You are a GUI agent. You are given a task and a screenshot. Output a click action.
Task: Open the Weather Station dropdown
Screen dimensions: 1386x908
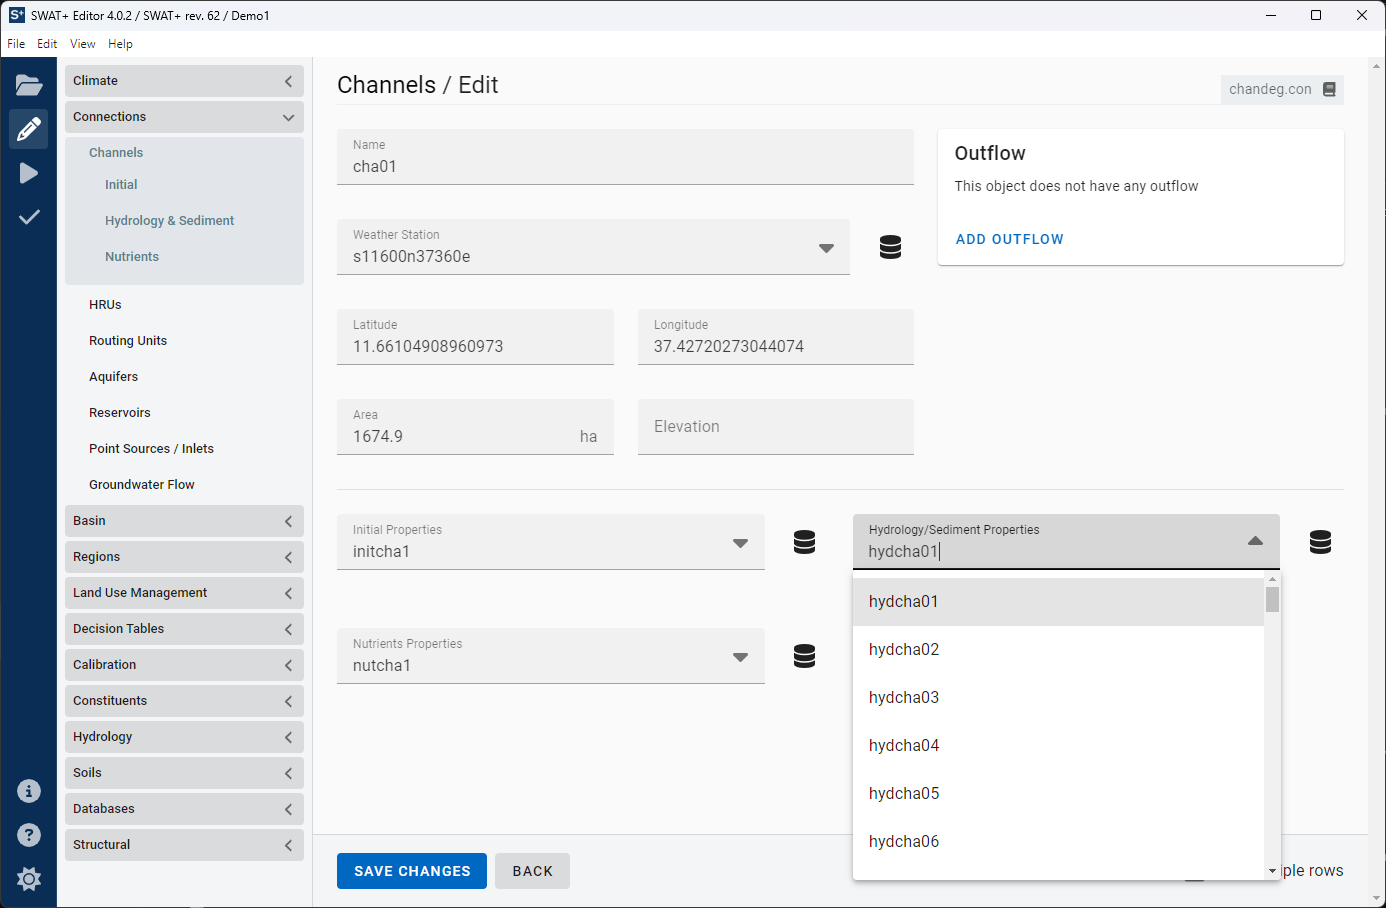pyautogui.click(x=593, y=247)
